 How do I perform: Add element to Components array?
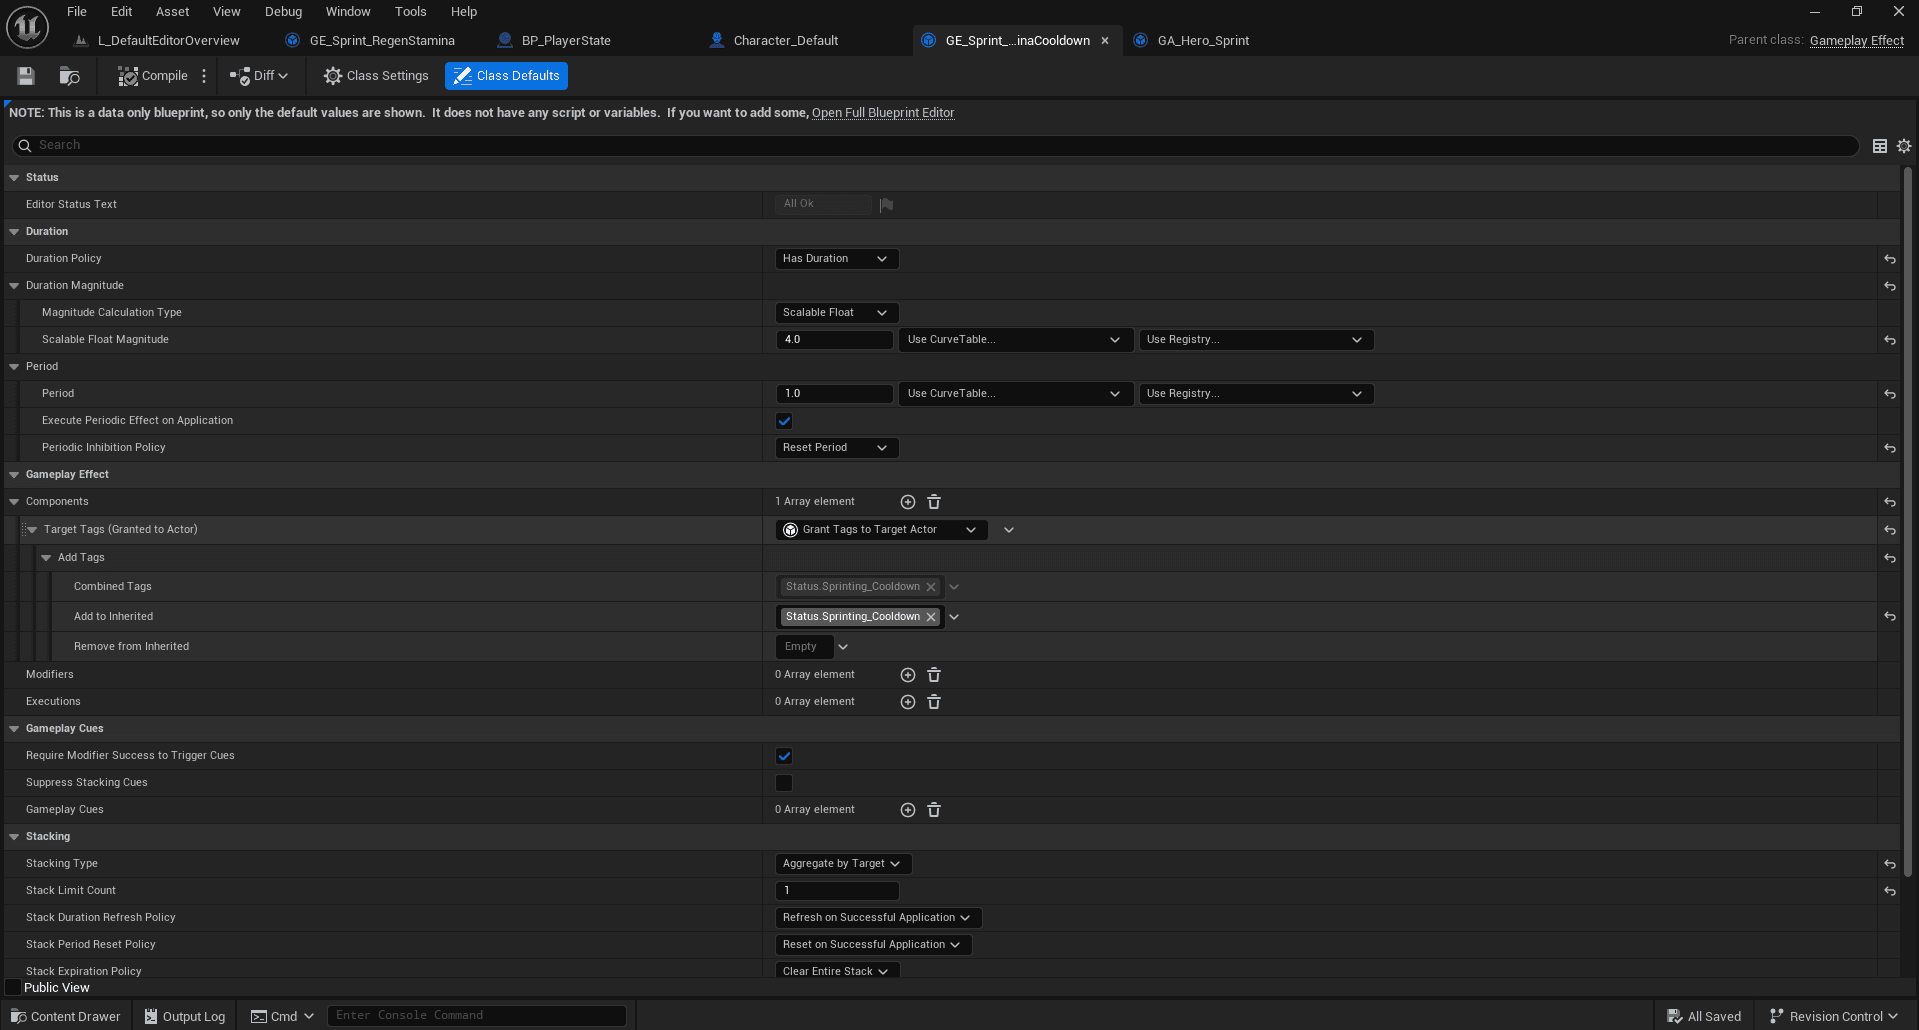[x=908, y=502]
